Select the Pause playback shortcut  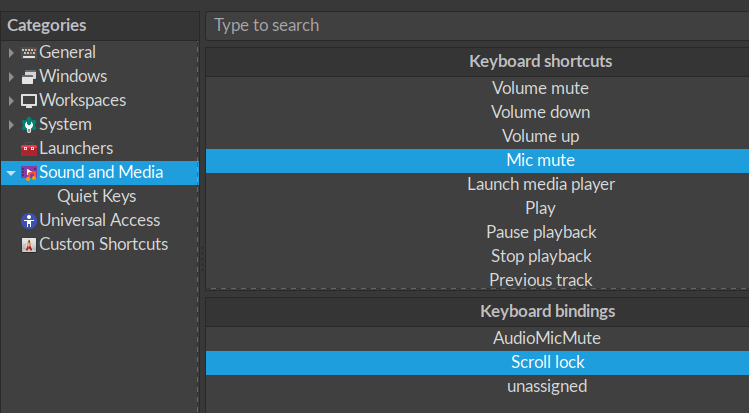pos(478,232)
